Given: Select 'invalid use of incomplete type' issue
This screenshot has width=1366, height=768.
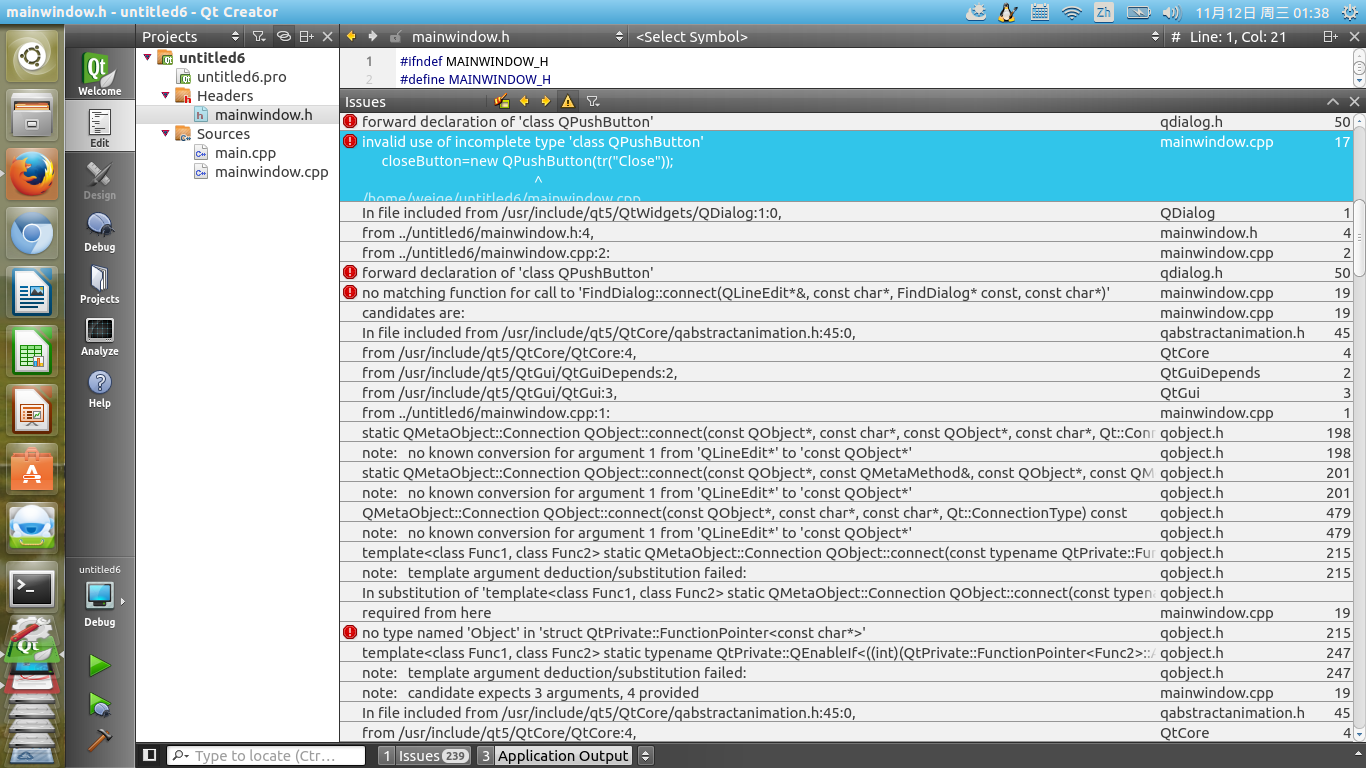Looking at the screenshot, I should pyautogui.click(x=847, y=167).
